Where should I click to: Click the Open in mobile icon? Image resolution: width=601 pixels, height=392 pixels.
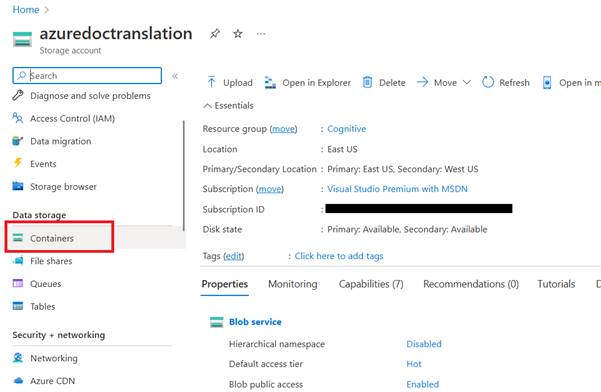[x=547, y=82]
